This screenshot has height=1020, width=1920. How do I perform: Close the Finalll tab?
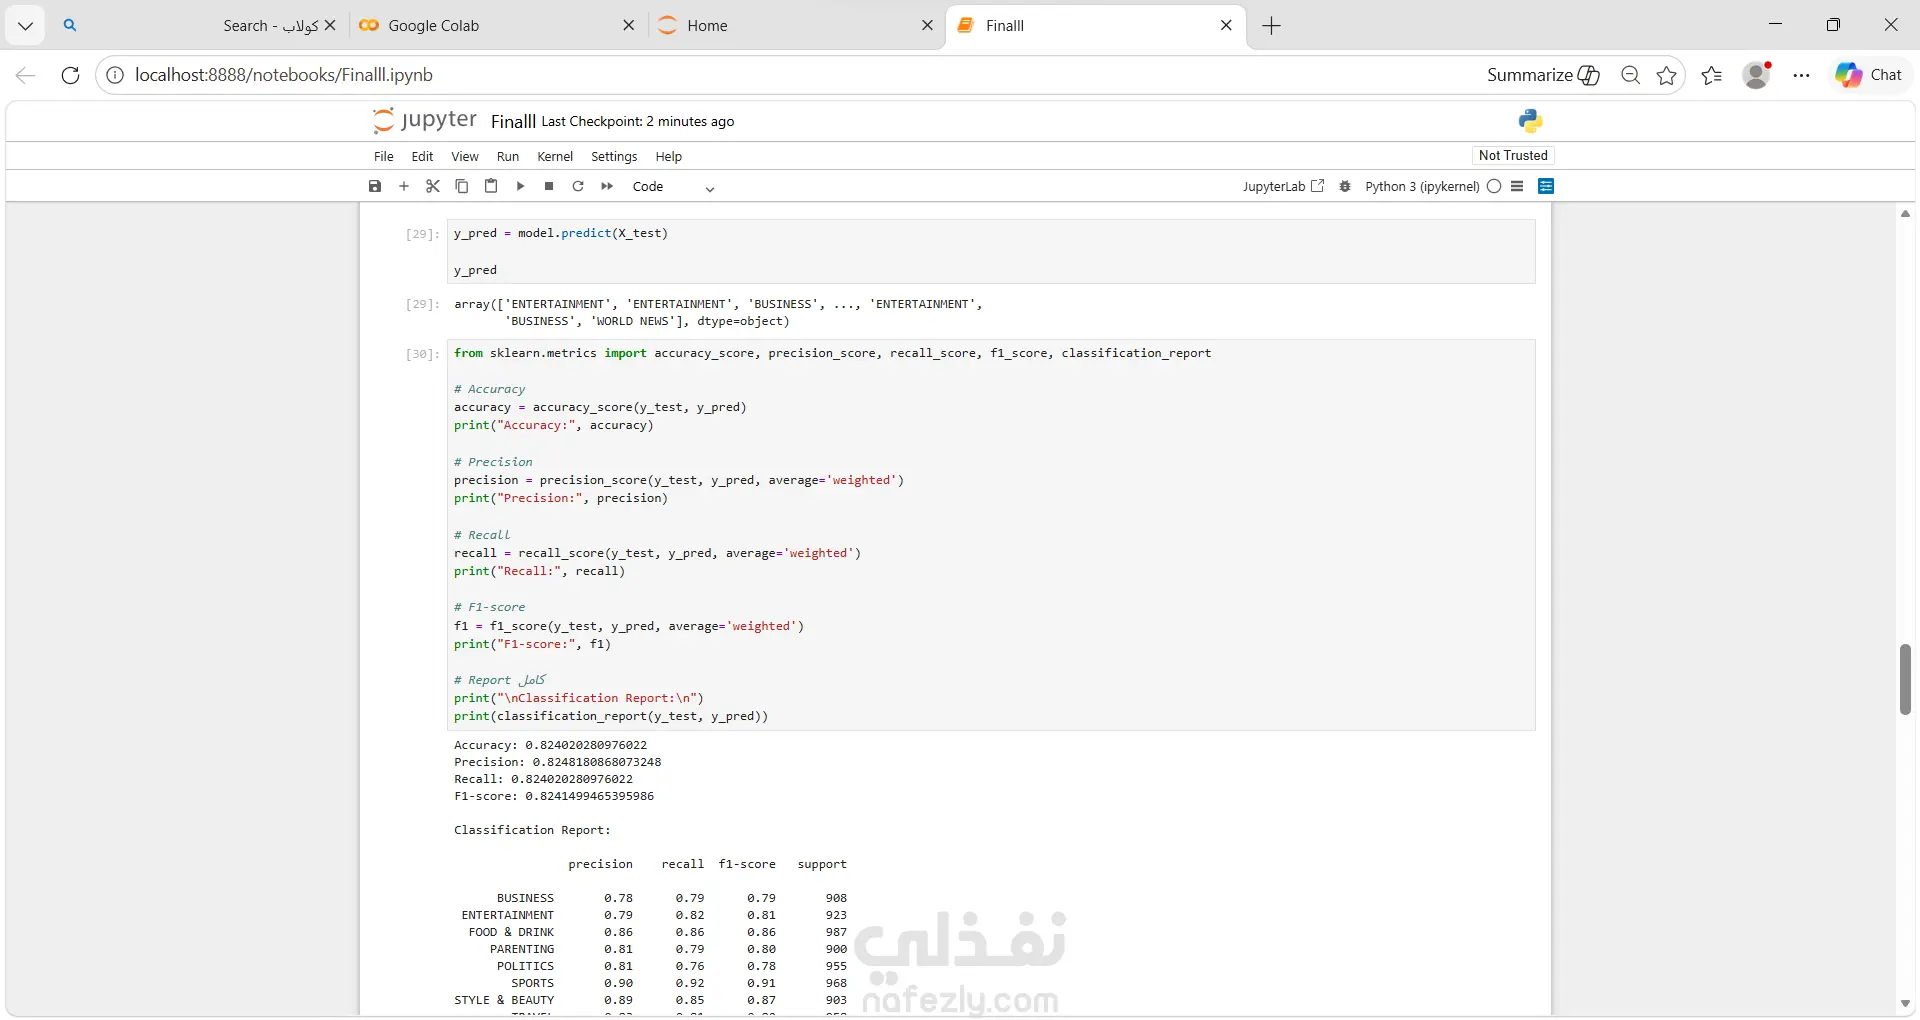click(x=1227, y=26)
